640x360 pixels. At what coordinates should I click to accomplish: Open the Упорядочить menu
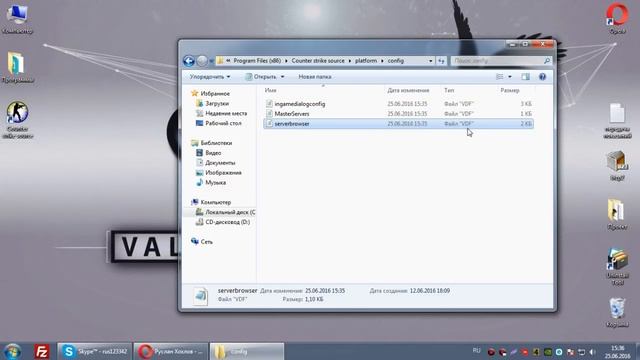click(x=210, y=77)
